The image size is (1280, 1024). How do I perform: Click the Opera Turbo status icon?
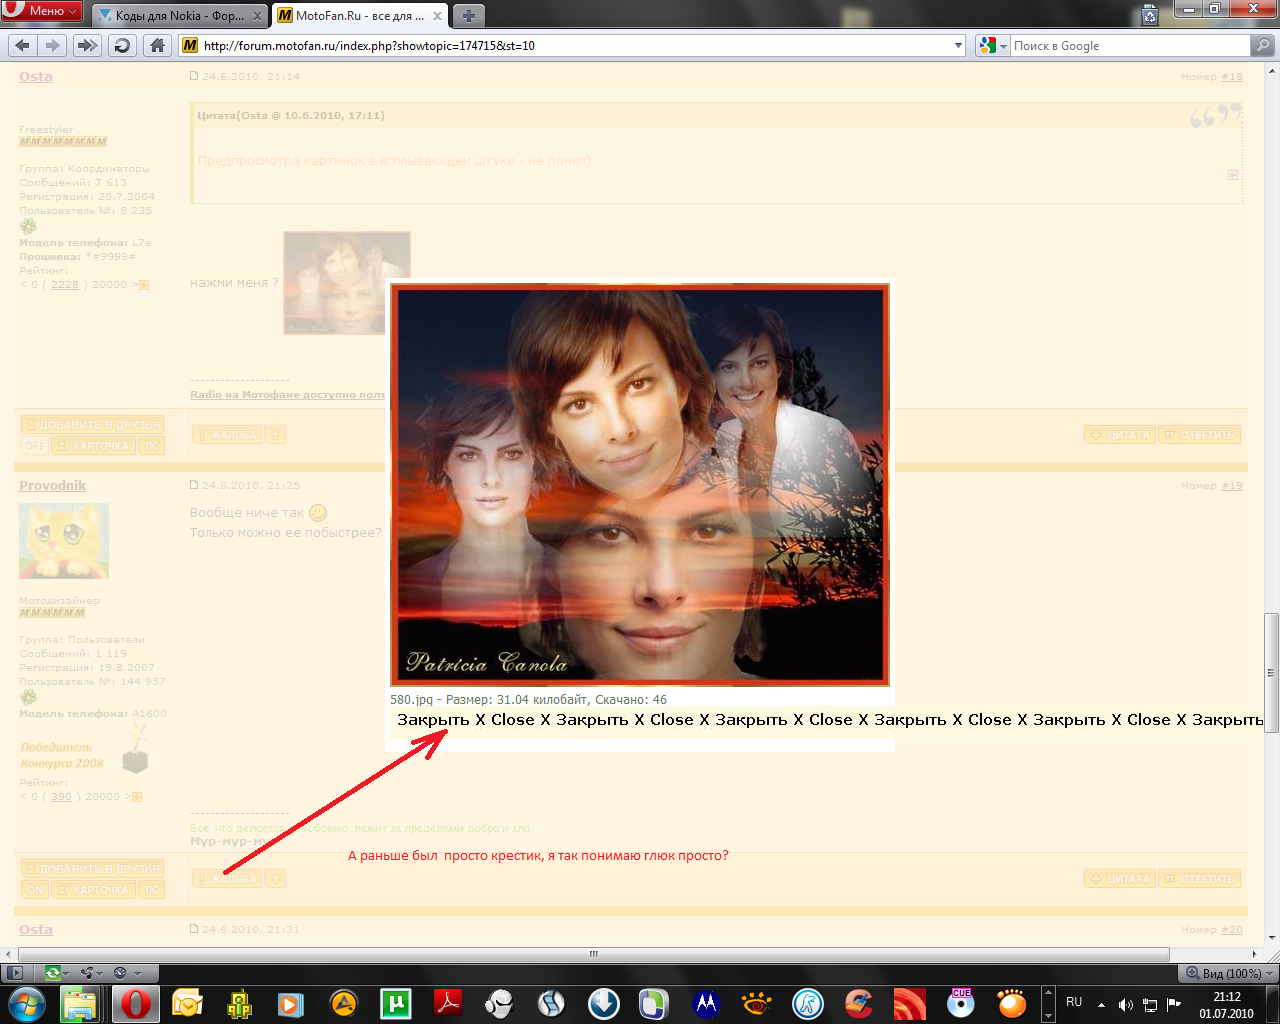point(120,972)
